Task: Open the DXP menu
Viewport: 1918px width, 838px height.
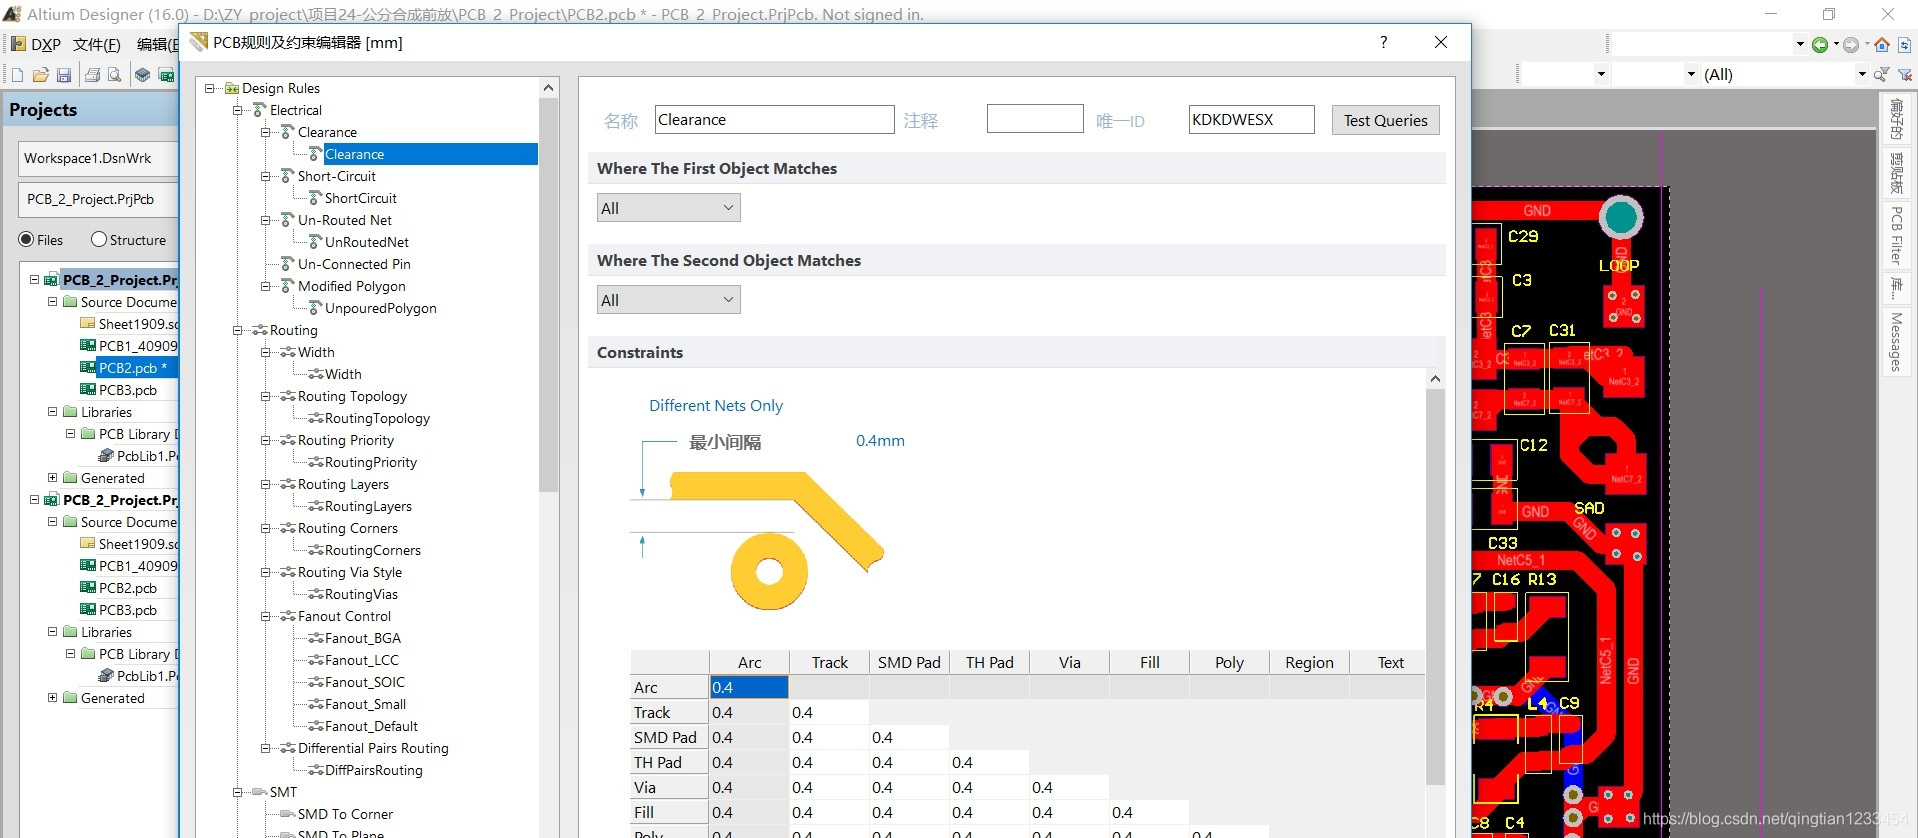Action: [46, 44]
